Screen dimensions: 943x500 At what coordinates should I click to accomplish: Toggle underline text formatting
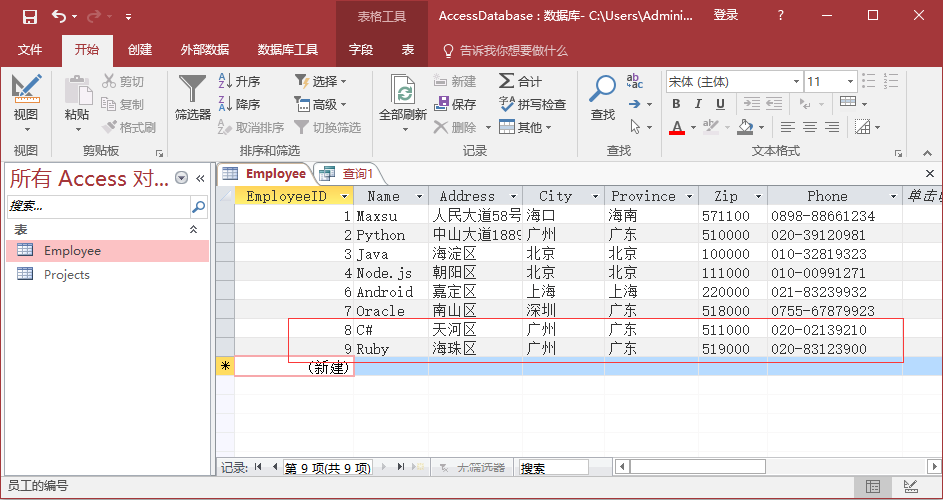pos(720,104)
